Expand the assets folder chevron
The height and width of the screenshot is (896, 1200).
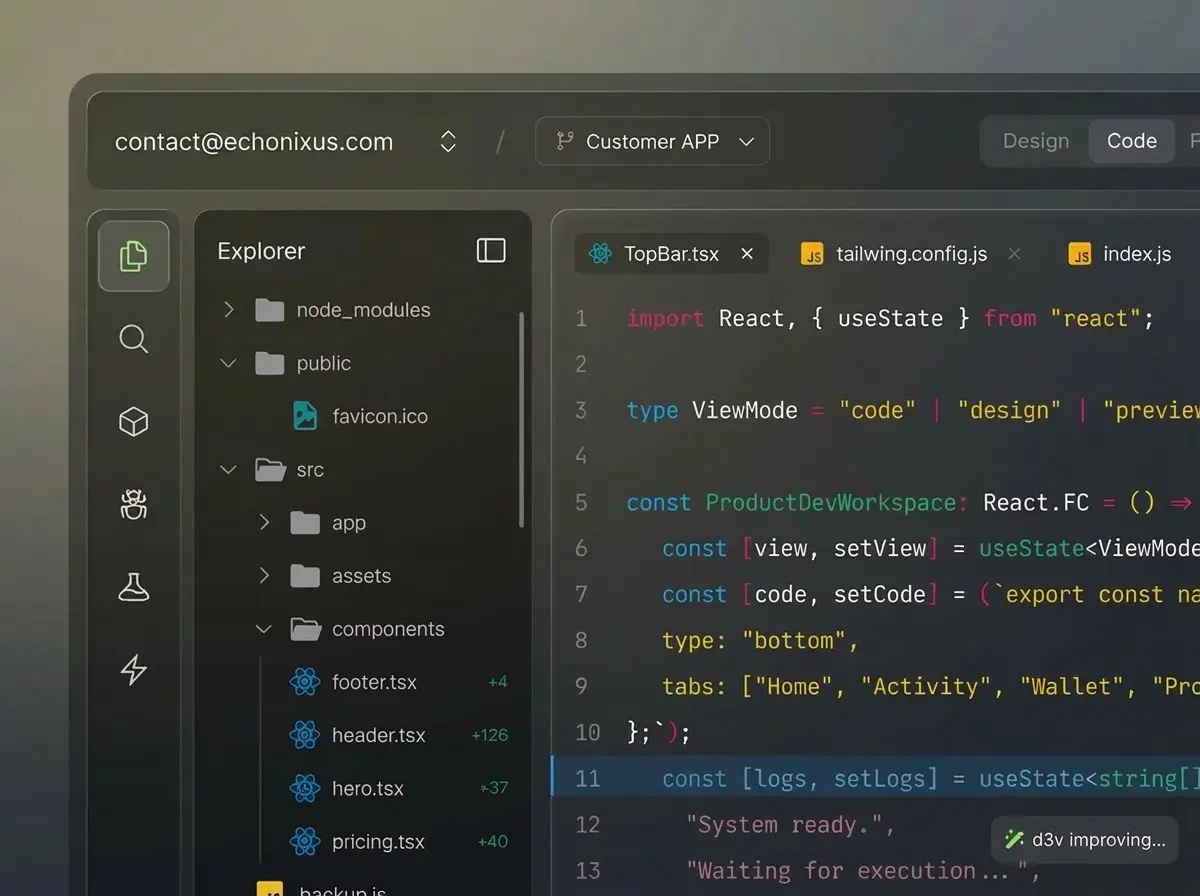point(264,575)
